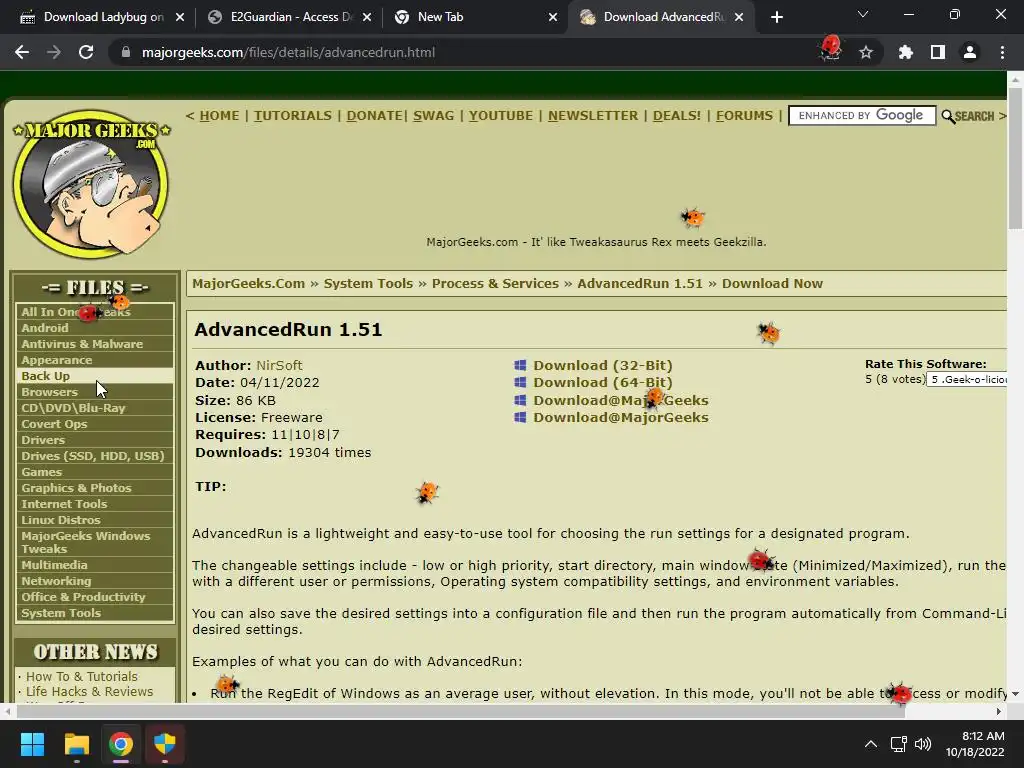
Task: Reload the current page
Action: click(x=86, y=52)
